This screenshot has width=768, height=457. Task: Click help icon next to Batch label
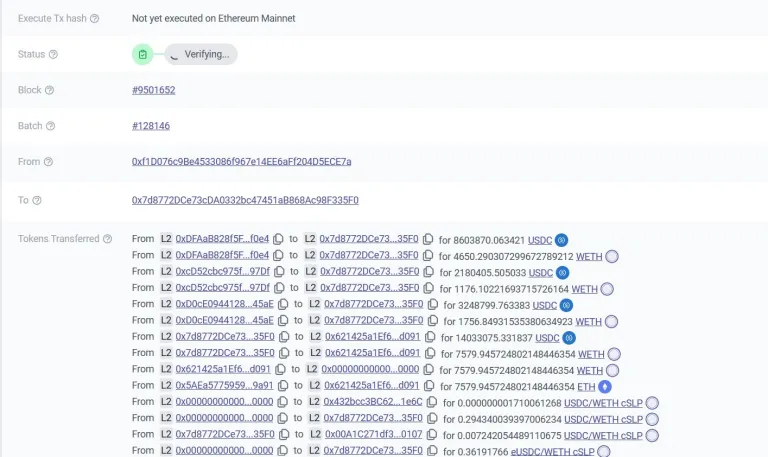pos(50,127)
